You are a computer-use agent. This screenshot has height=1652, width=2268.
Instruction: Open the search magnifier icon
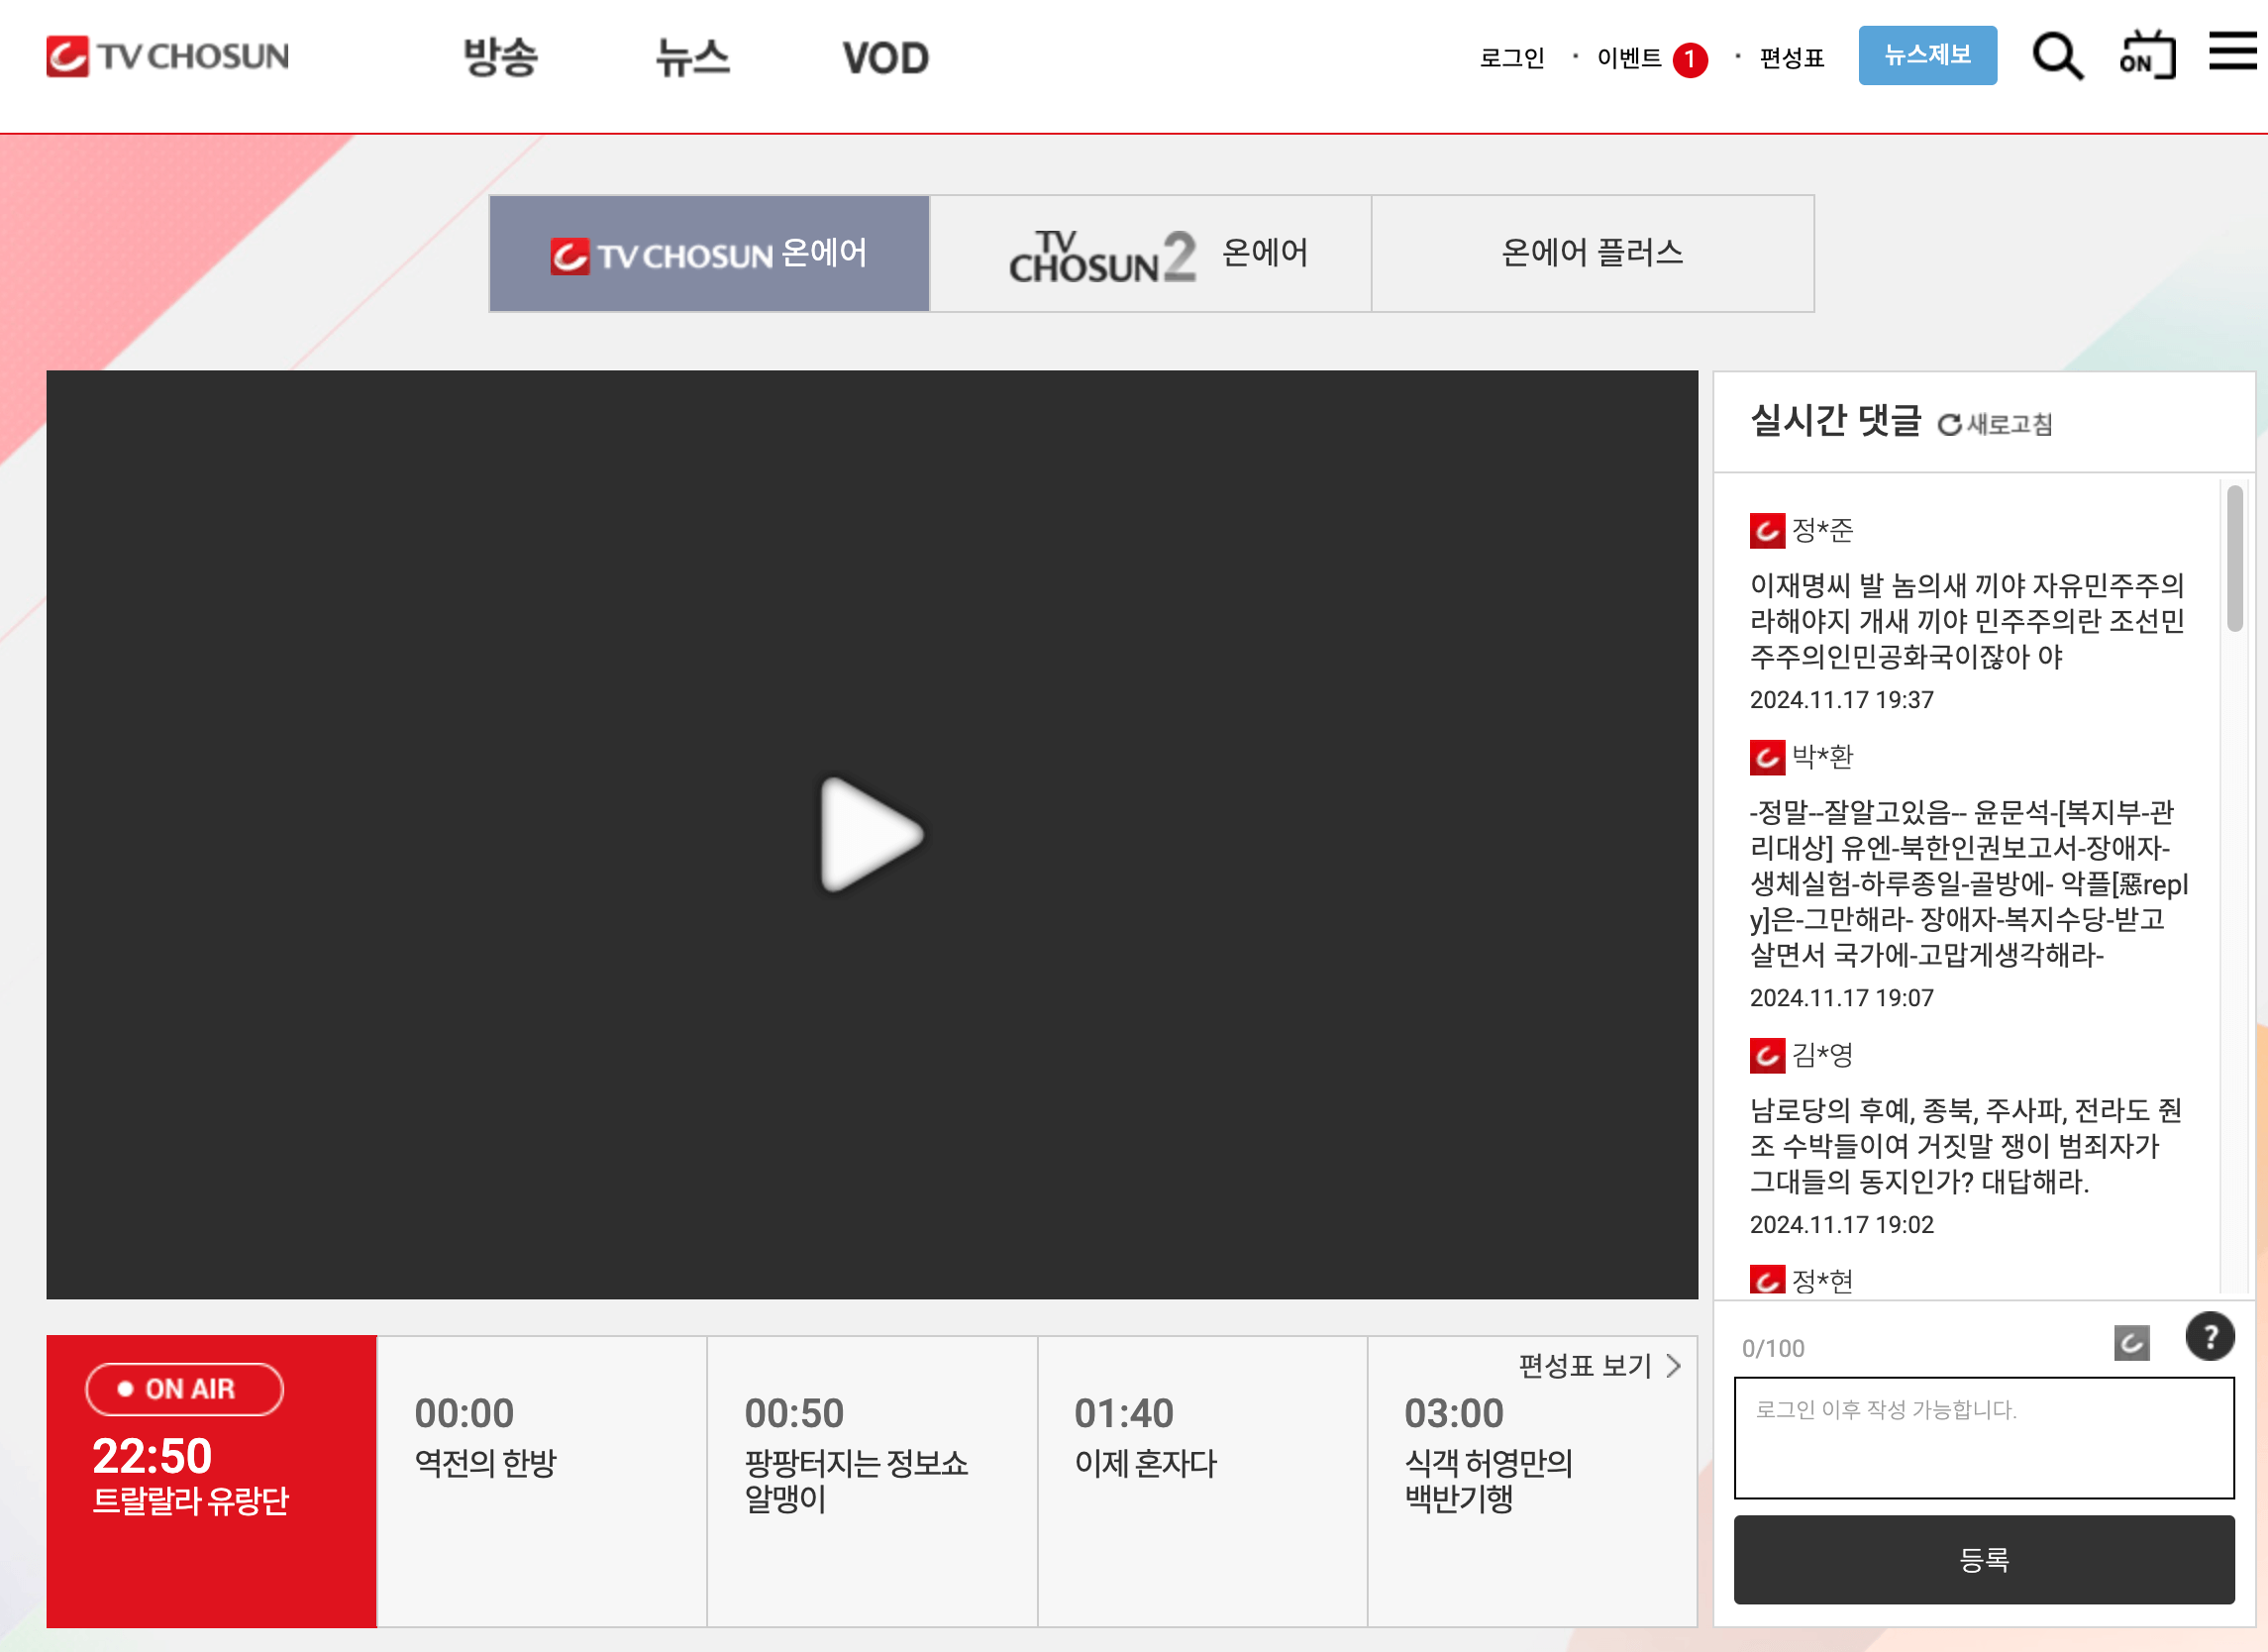tap(2056, 56)
